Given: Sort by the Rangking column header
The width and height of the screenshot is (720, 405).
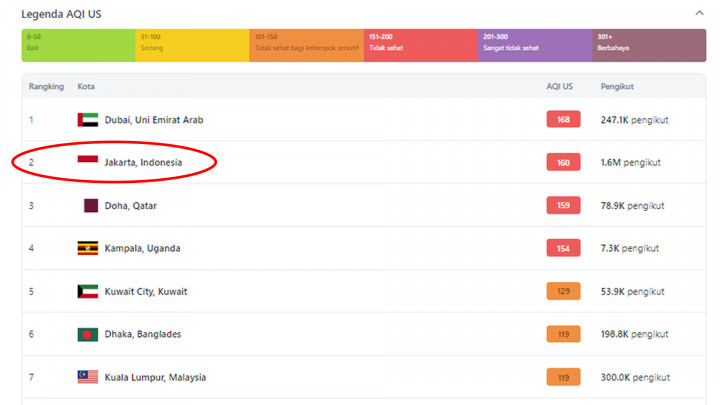Looking at the screenshot, I should (46, 87).
